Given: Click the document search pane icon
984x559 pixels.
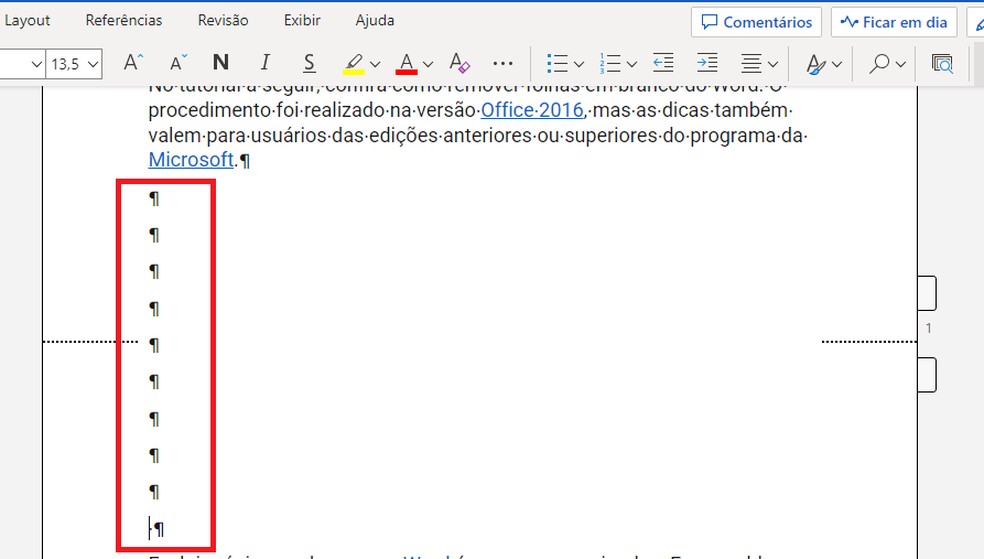Looking at the screenshot, I should 942,63.
